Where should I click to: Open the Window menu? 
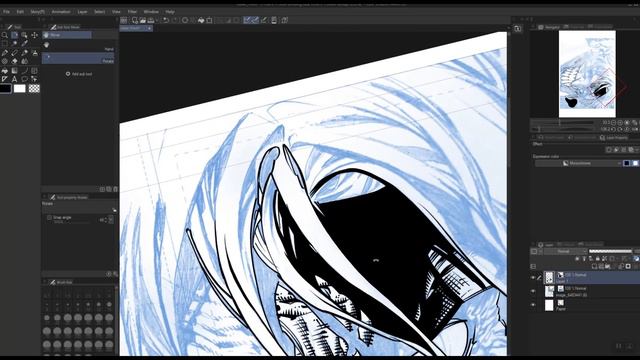point(151,12)
